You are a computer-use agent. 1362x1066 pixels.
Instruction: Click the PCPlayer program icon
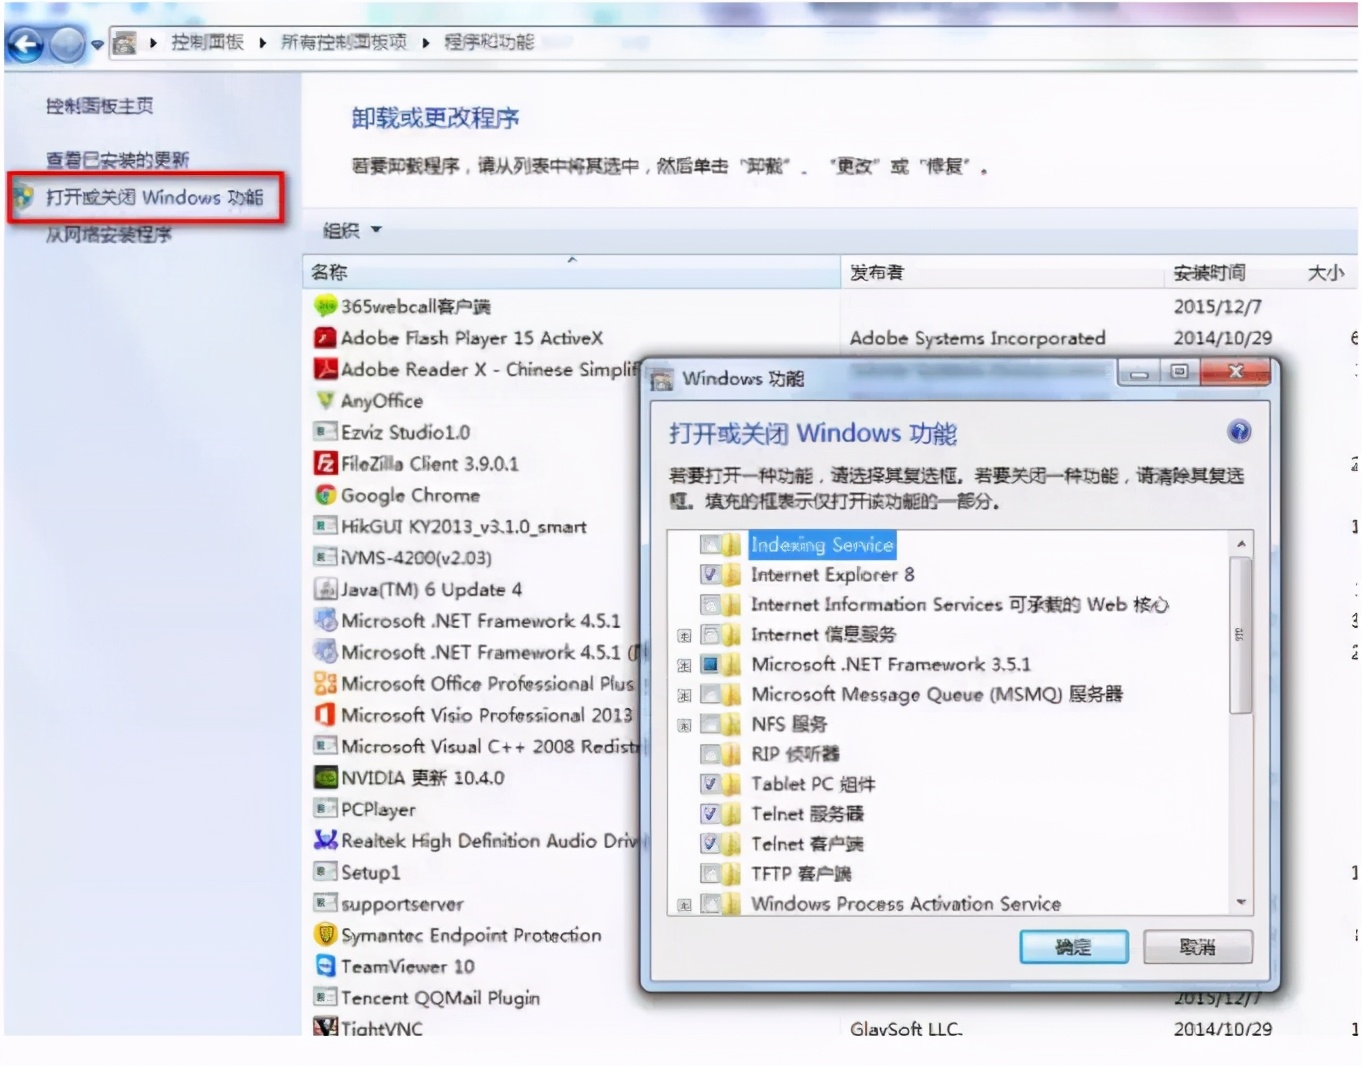click(325, 809)
